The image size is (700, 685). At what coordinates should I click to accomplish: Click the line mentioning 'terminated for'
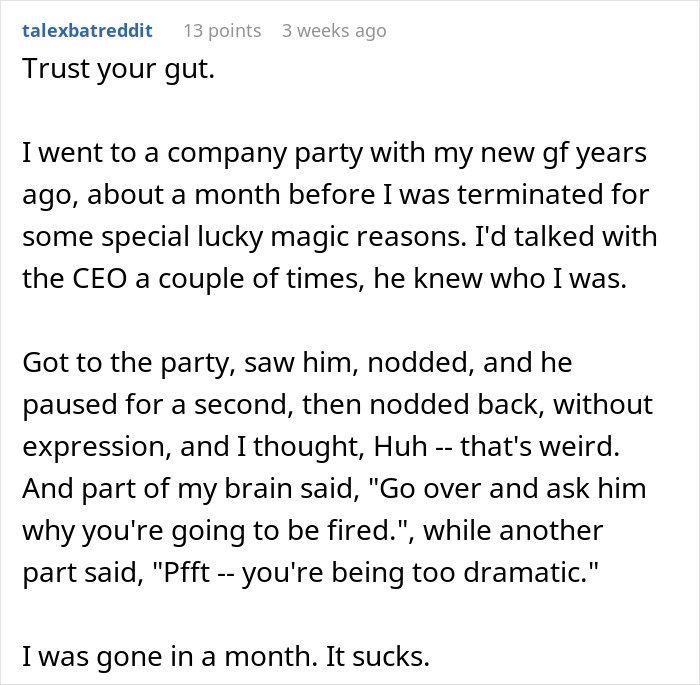click(336, 195)
